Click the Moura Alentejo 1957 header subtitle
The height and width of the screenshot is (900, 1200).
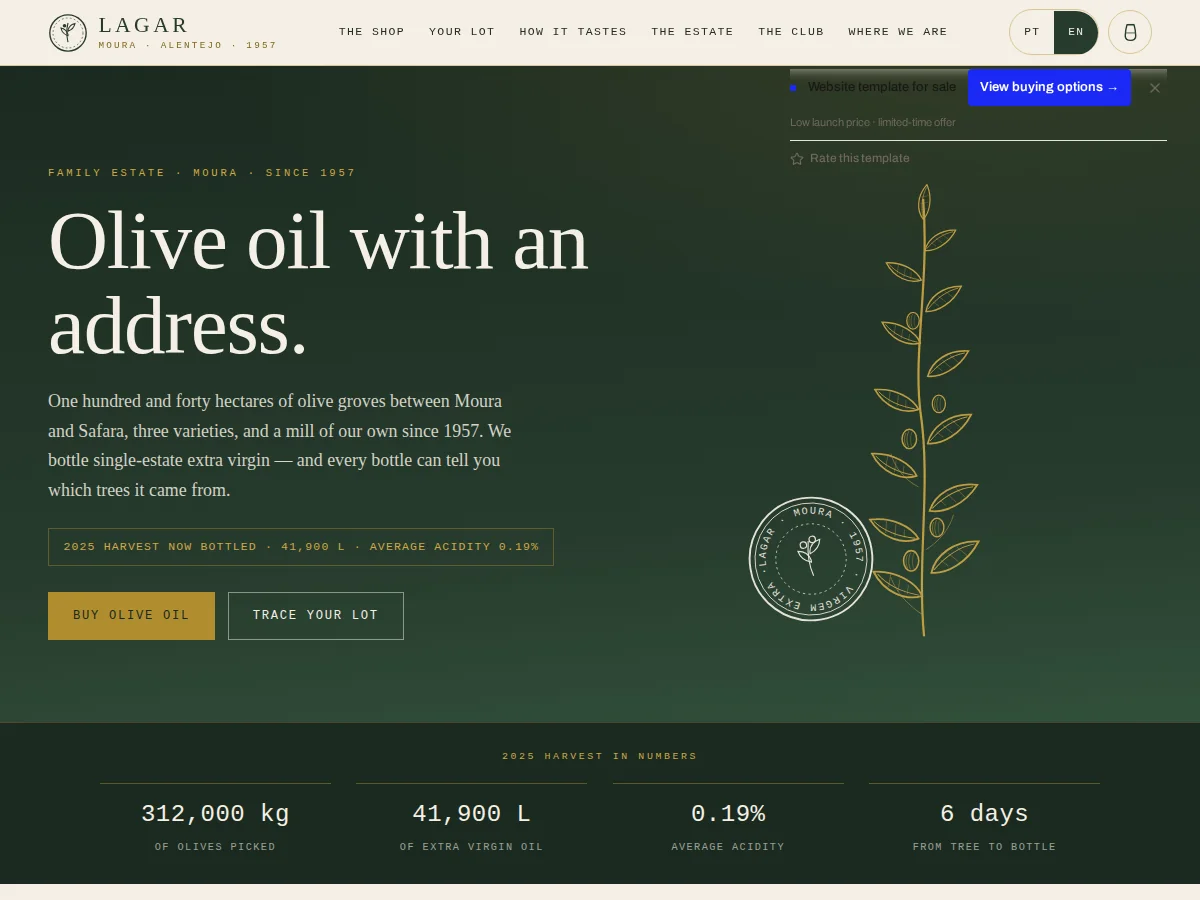(187, 46)
